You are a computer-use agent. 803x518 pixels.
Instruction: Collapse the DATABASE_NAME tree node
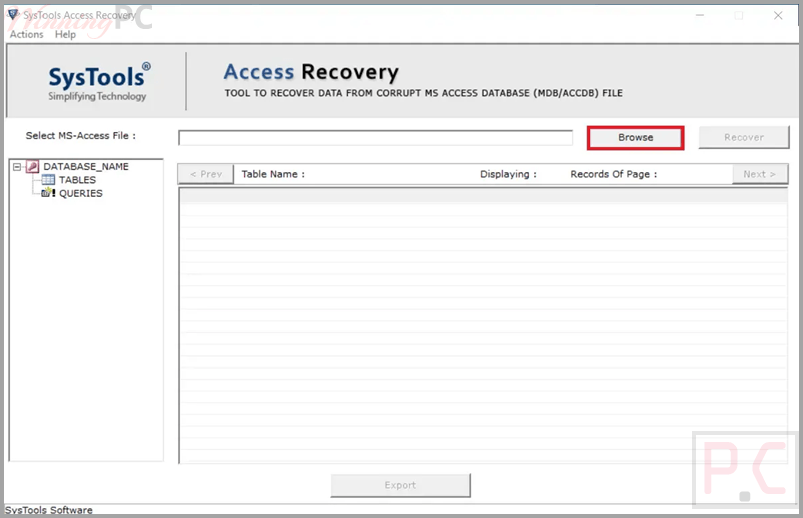[x=17, y=167]
